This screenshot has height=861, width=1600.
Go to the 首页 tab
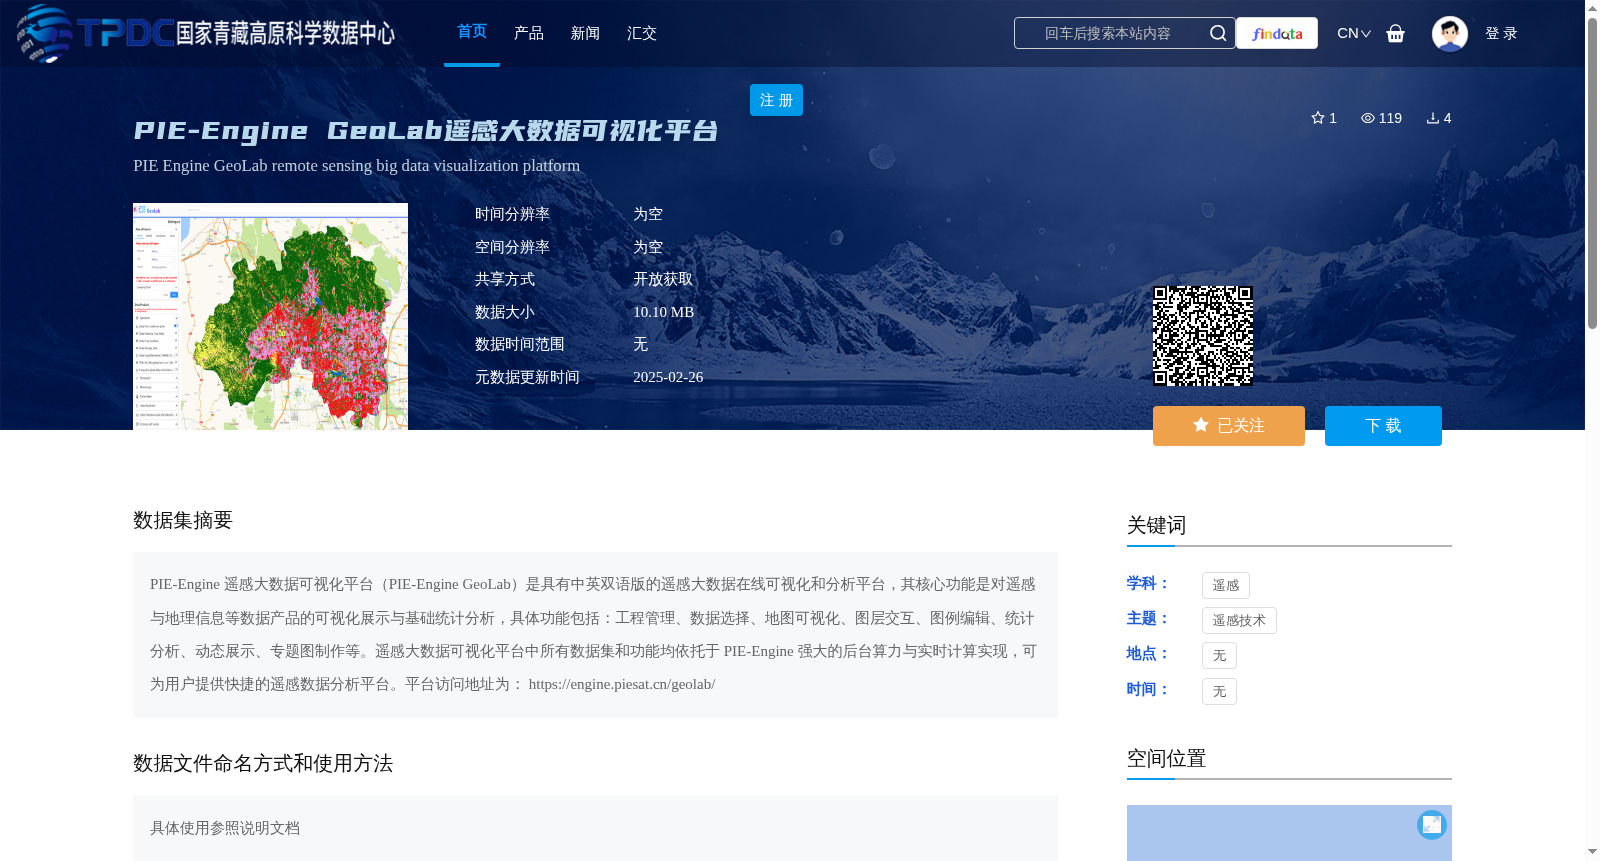pyautogui.click(x=472, y=32)
